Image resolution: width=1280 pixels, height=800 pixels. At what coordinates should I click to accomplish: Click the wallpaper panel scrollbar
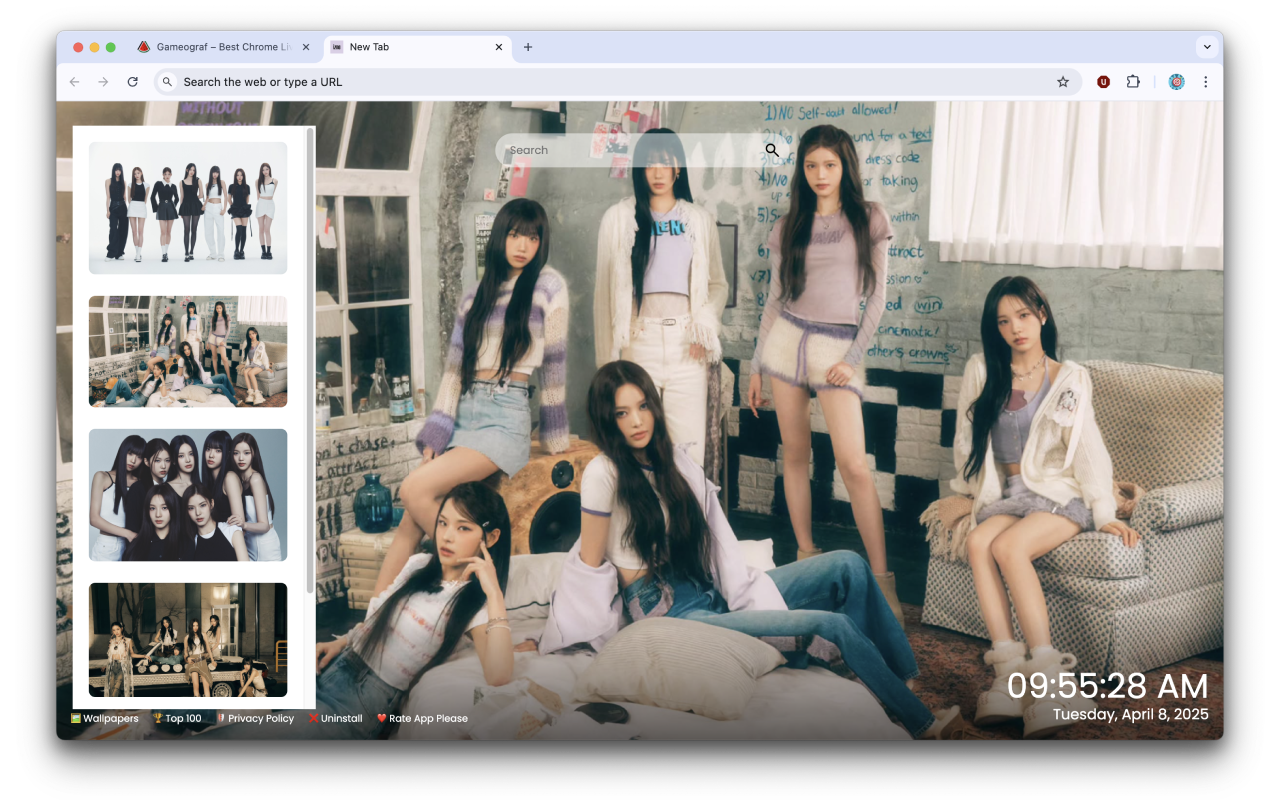pos(310,360)
